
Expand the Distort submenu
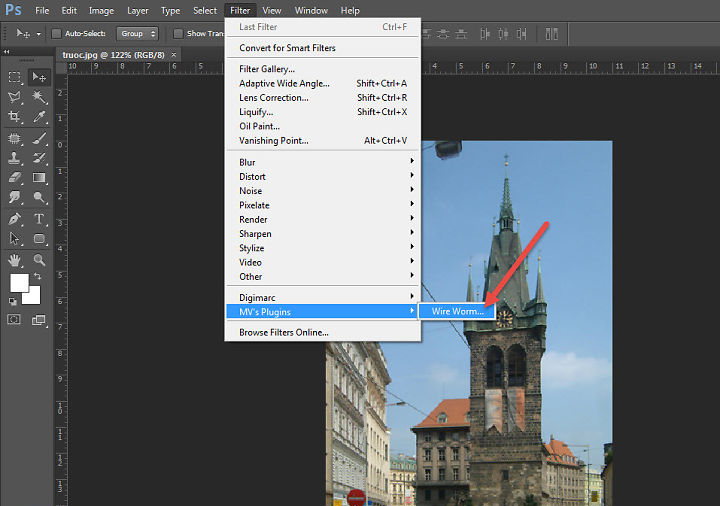[322, 176]
